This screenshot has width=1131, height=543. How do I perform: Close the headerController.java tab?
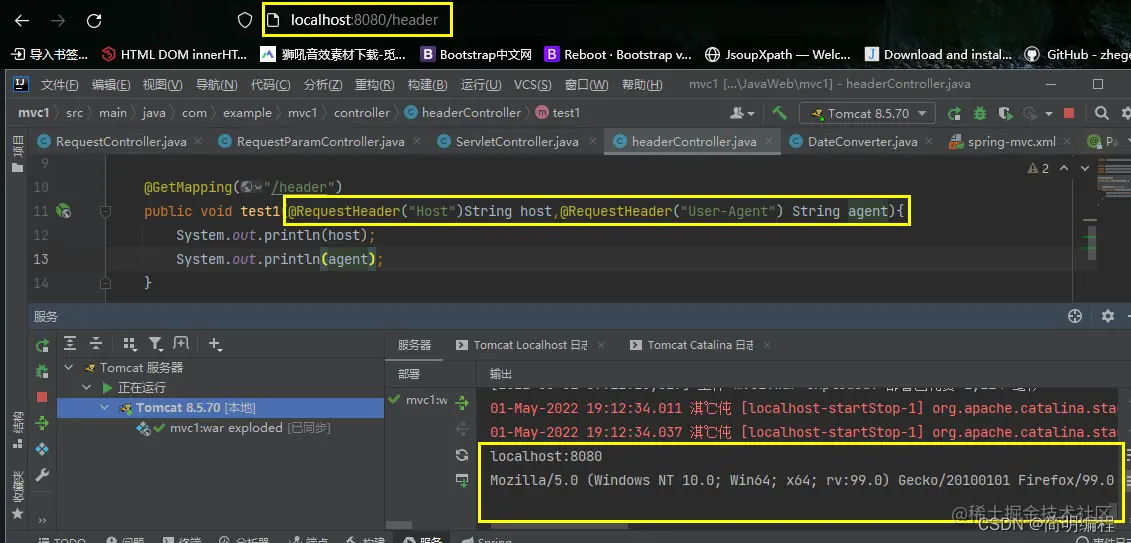tap(770, 142)
